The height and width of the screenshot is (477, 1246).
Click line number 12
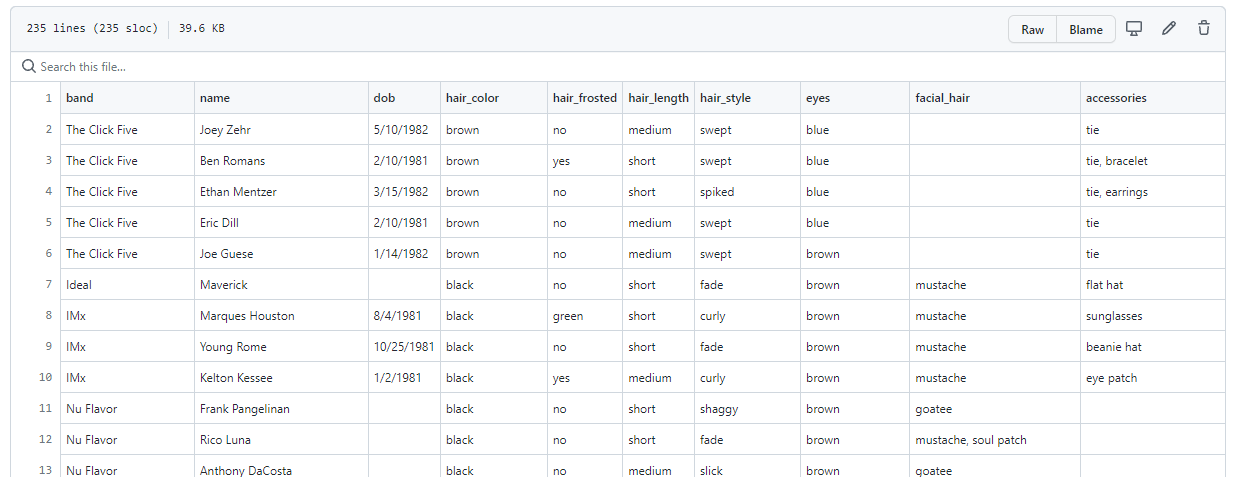click(x=46, y=440)
